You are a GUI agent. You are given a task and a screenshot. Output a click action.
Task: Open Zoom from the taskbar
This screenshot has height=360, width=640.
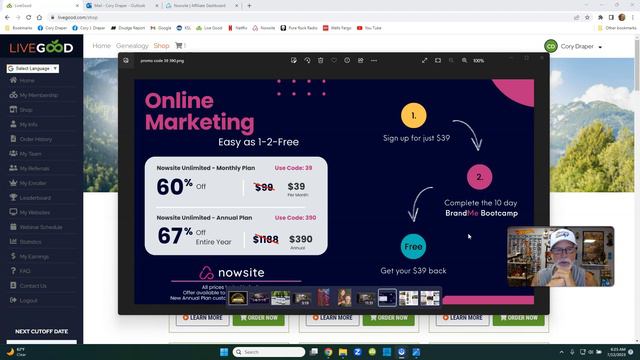[x=358, y=352]
